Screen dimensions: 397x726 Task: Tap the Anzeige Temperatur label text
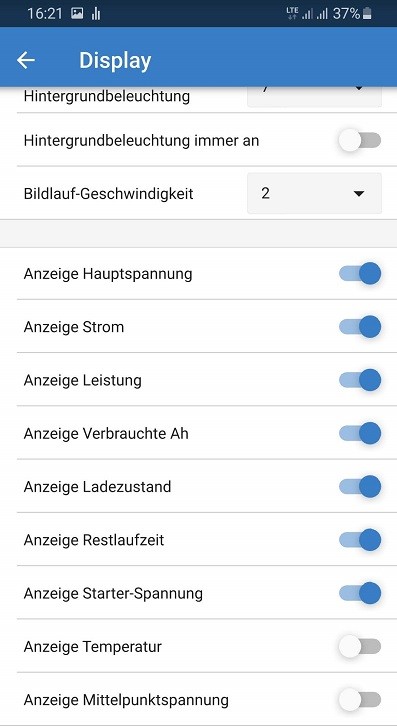coord(93,646)
